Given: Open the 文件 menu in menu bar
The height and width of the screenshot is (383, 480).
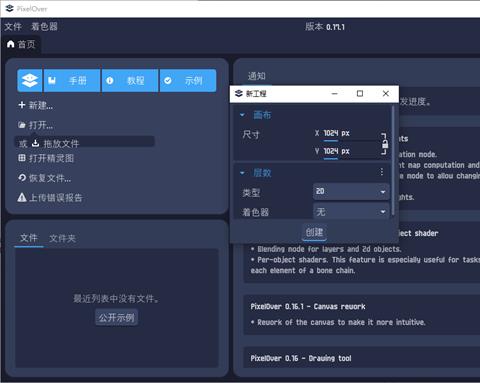Looking at the screenshot, I should point(13,27).
